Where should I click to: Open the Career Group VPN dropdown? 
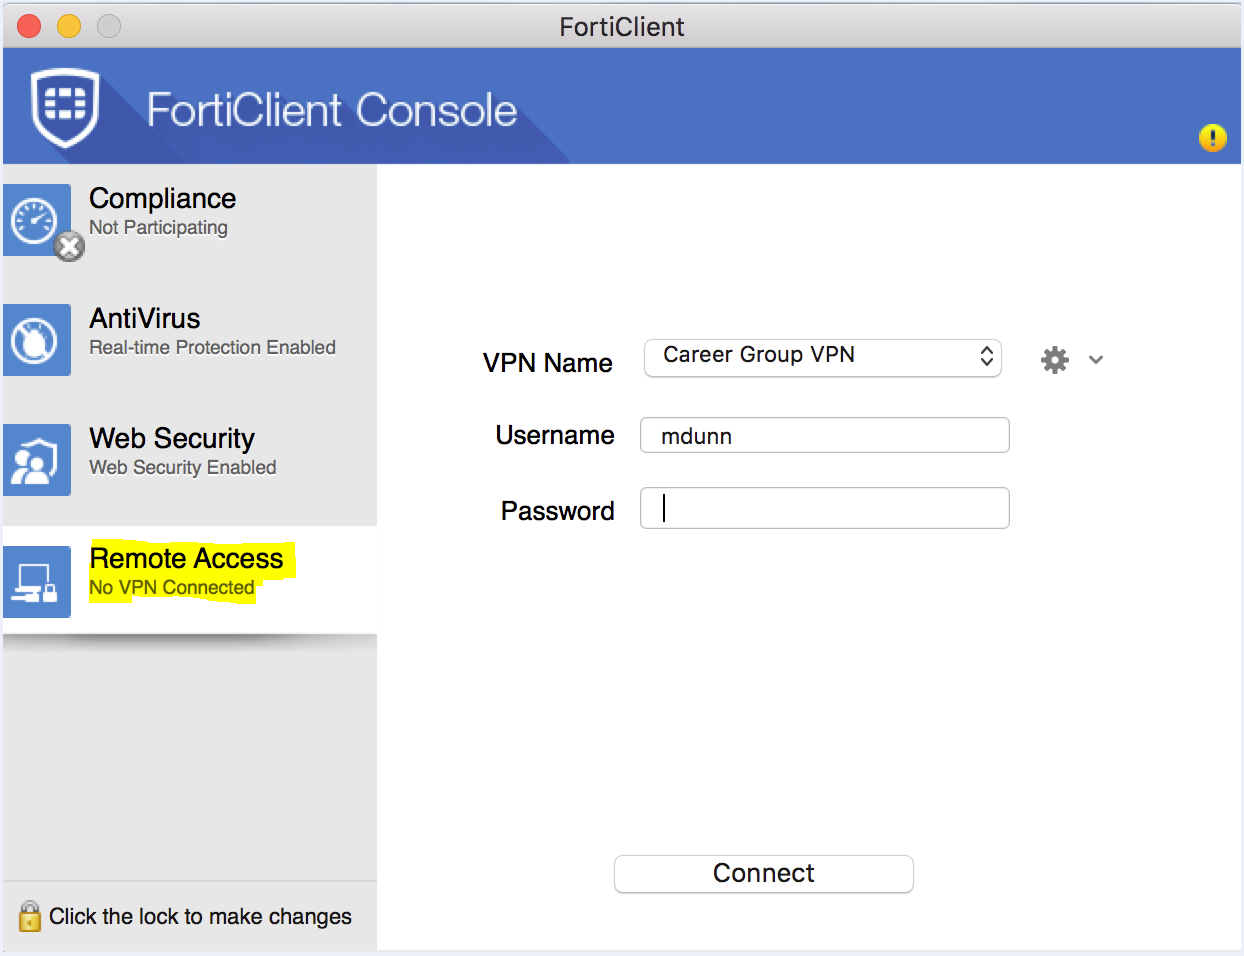point(822,357)
